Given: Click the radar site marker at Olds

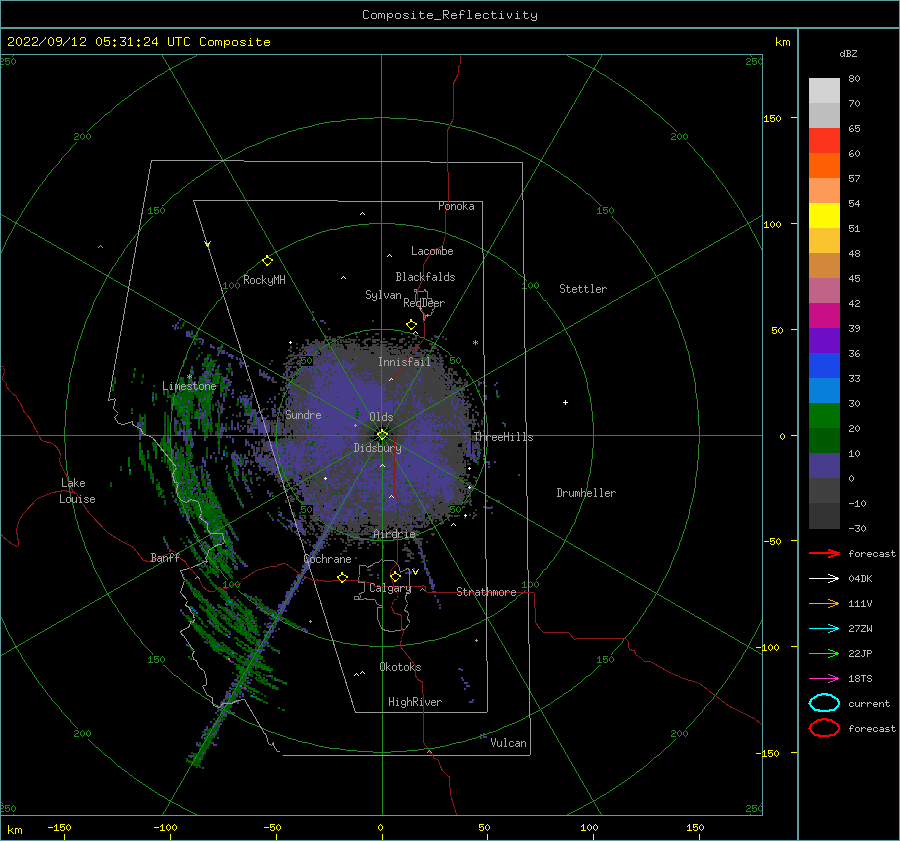Looking at the screenshot, I should click(382, 435).
